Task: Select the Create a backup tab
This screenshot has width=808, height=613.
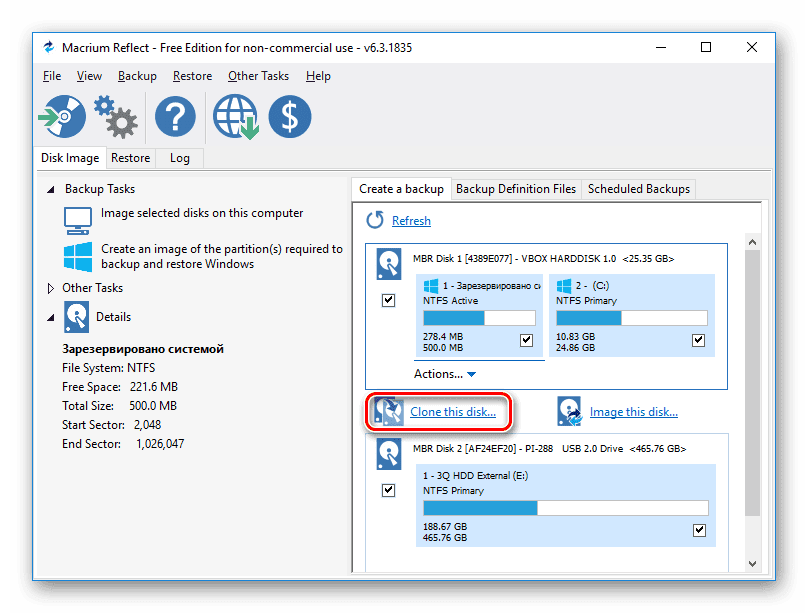Action: click(401, 189)
